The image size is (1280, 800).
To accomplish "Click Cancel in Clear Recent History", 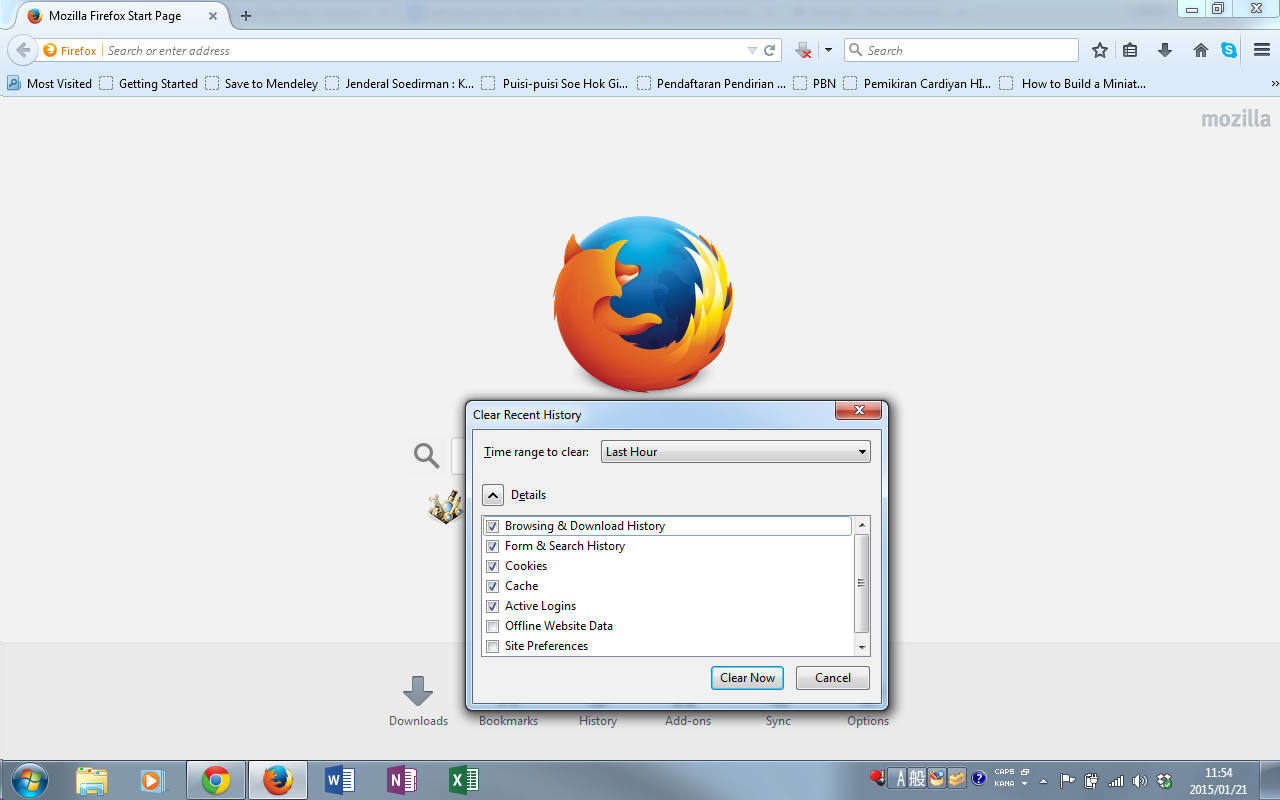I will (x=832, y=678).
